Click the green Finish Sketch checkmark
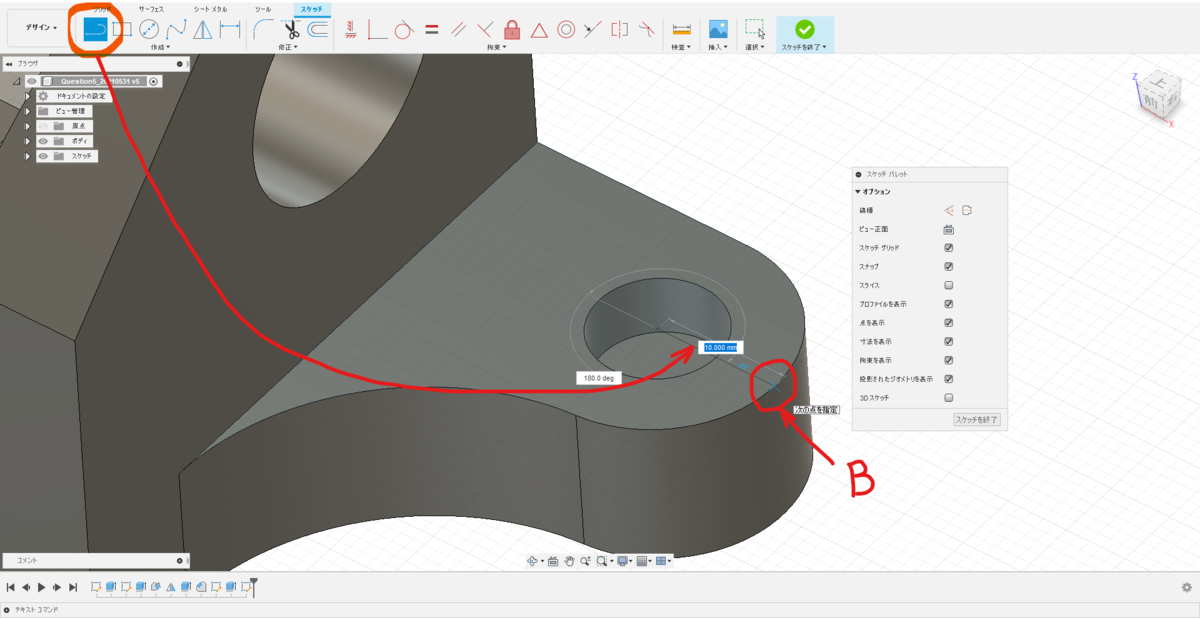The width and height of the screenshot is (1200, 618). pos(804,29)
